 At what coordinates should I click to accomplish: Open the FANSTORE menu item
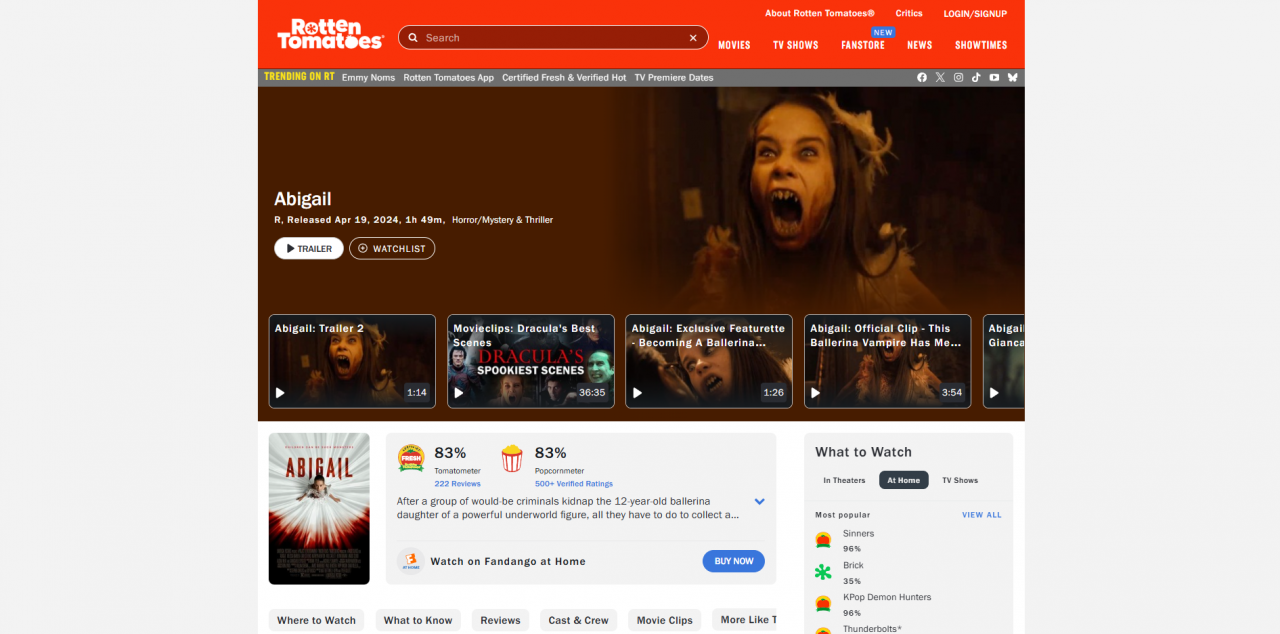tap(863, 45)
